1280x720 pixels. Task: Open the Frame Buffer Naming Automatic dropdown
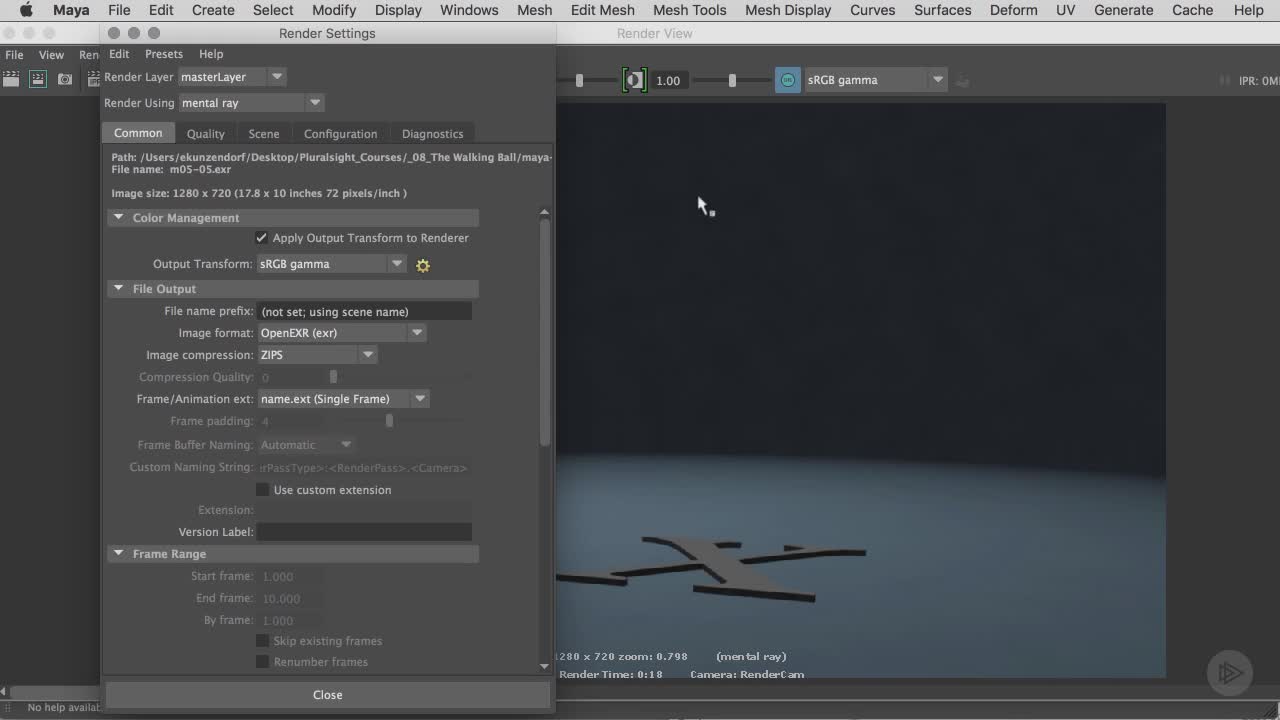(x=306, y=445)
